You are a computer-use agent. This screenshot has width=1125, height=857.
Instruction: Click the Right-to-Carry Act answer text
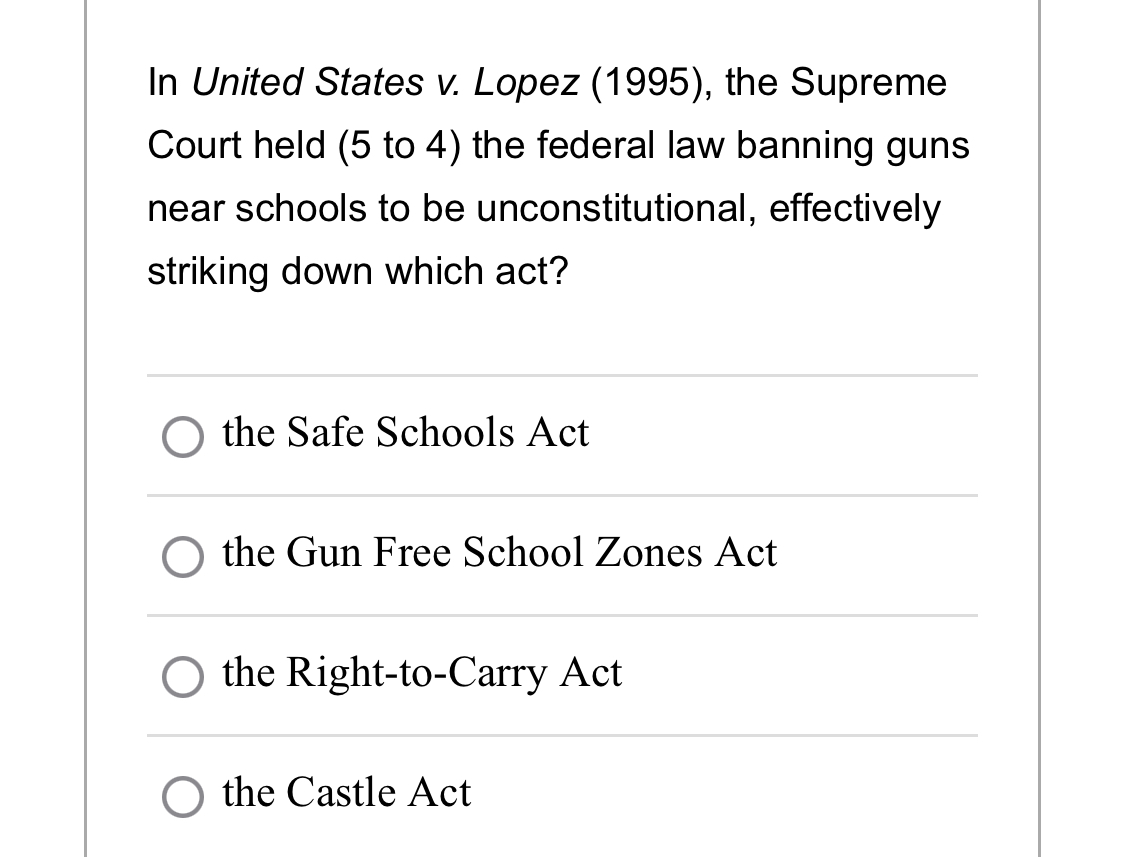point(422,673)
